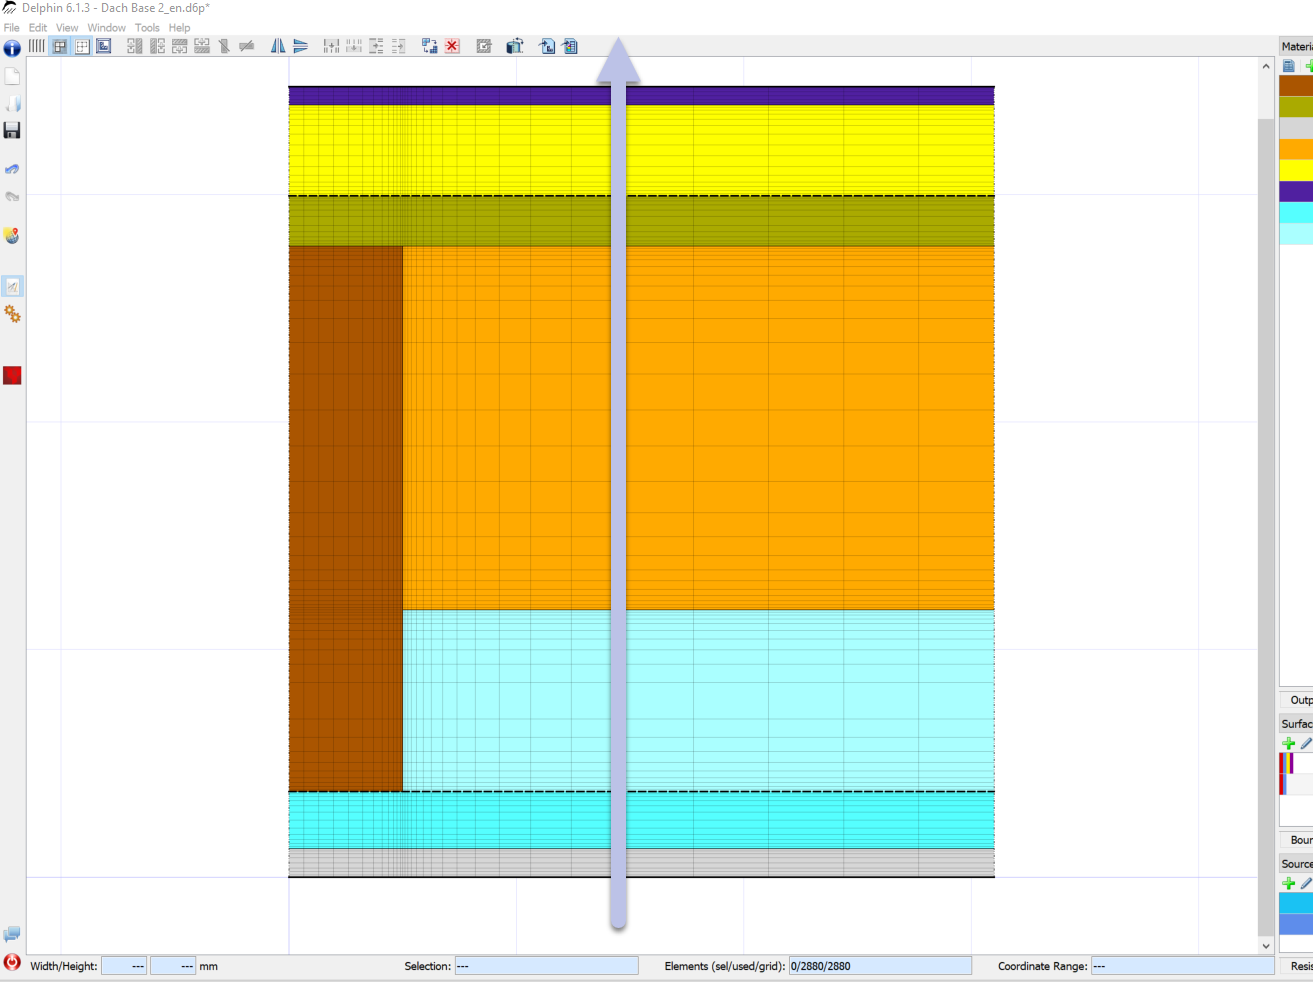Viewport: 1313px width, 982px height.
Task: Click the row discretization icon
Action: [376, 46]
